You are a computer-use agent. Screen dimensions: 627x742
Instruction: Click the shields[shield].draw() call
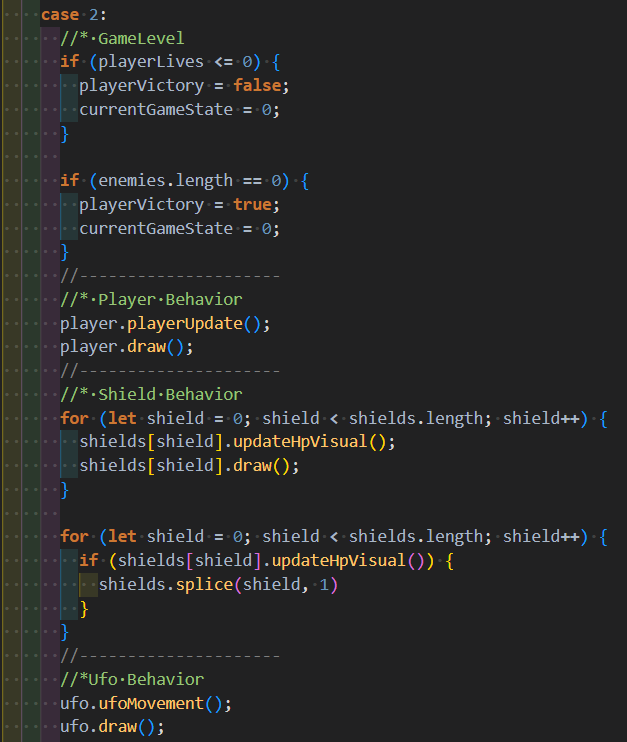tap(189, 466)
